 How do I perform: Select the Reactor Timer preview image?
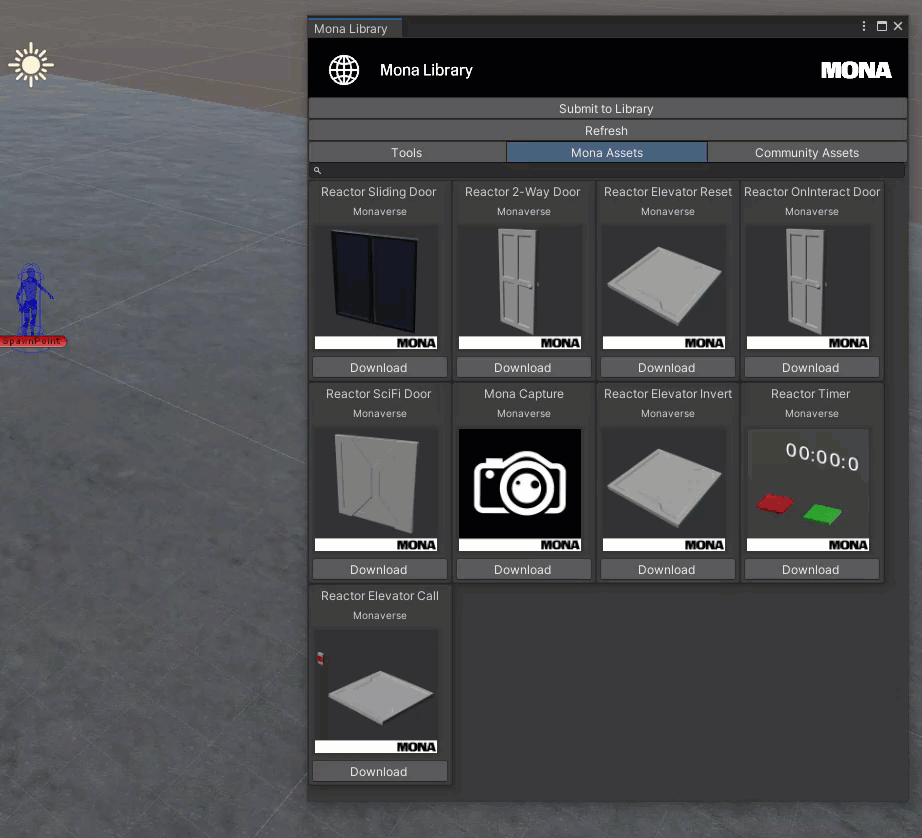coord(810,489)
